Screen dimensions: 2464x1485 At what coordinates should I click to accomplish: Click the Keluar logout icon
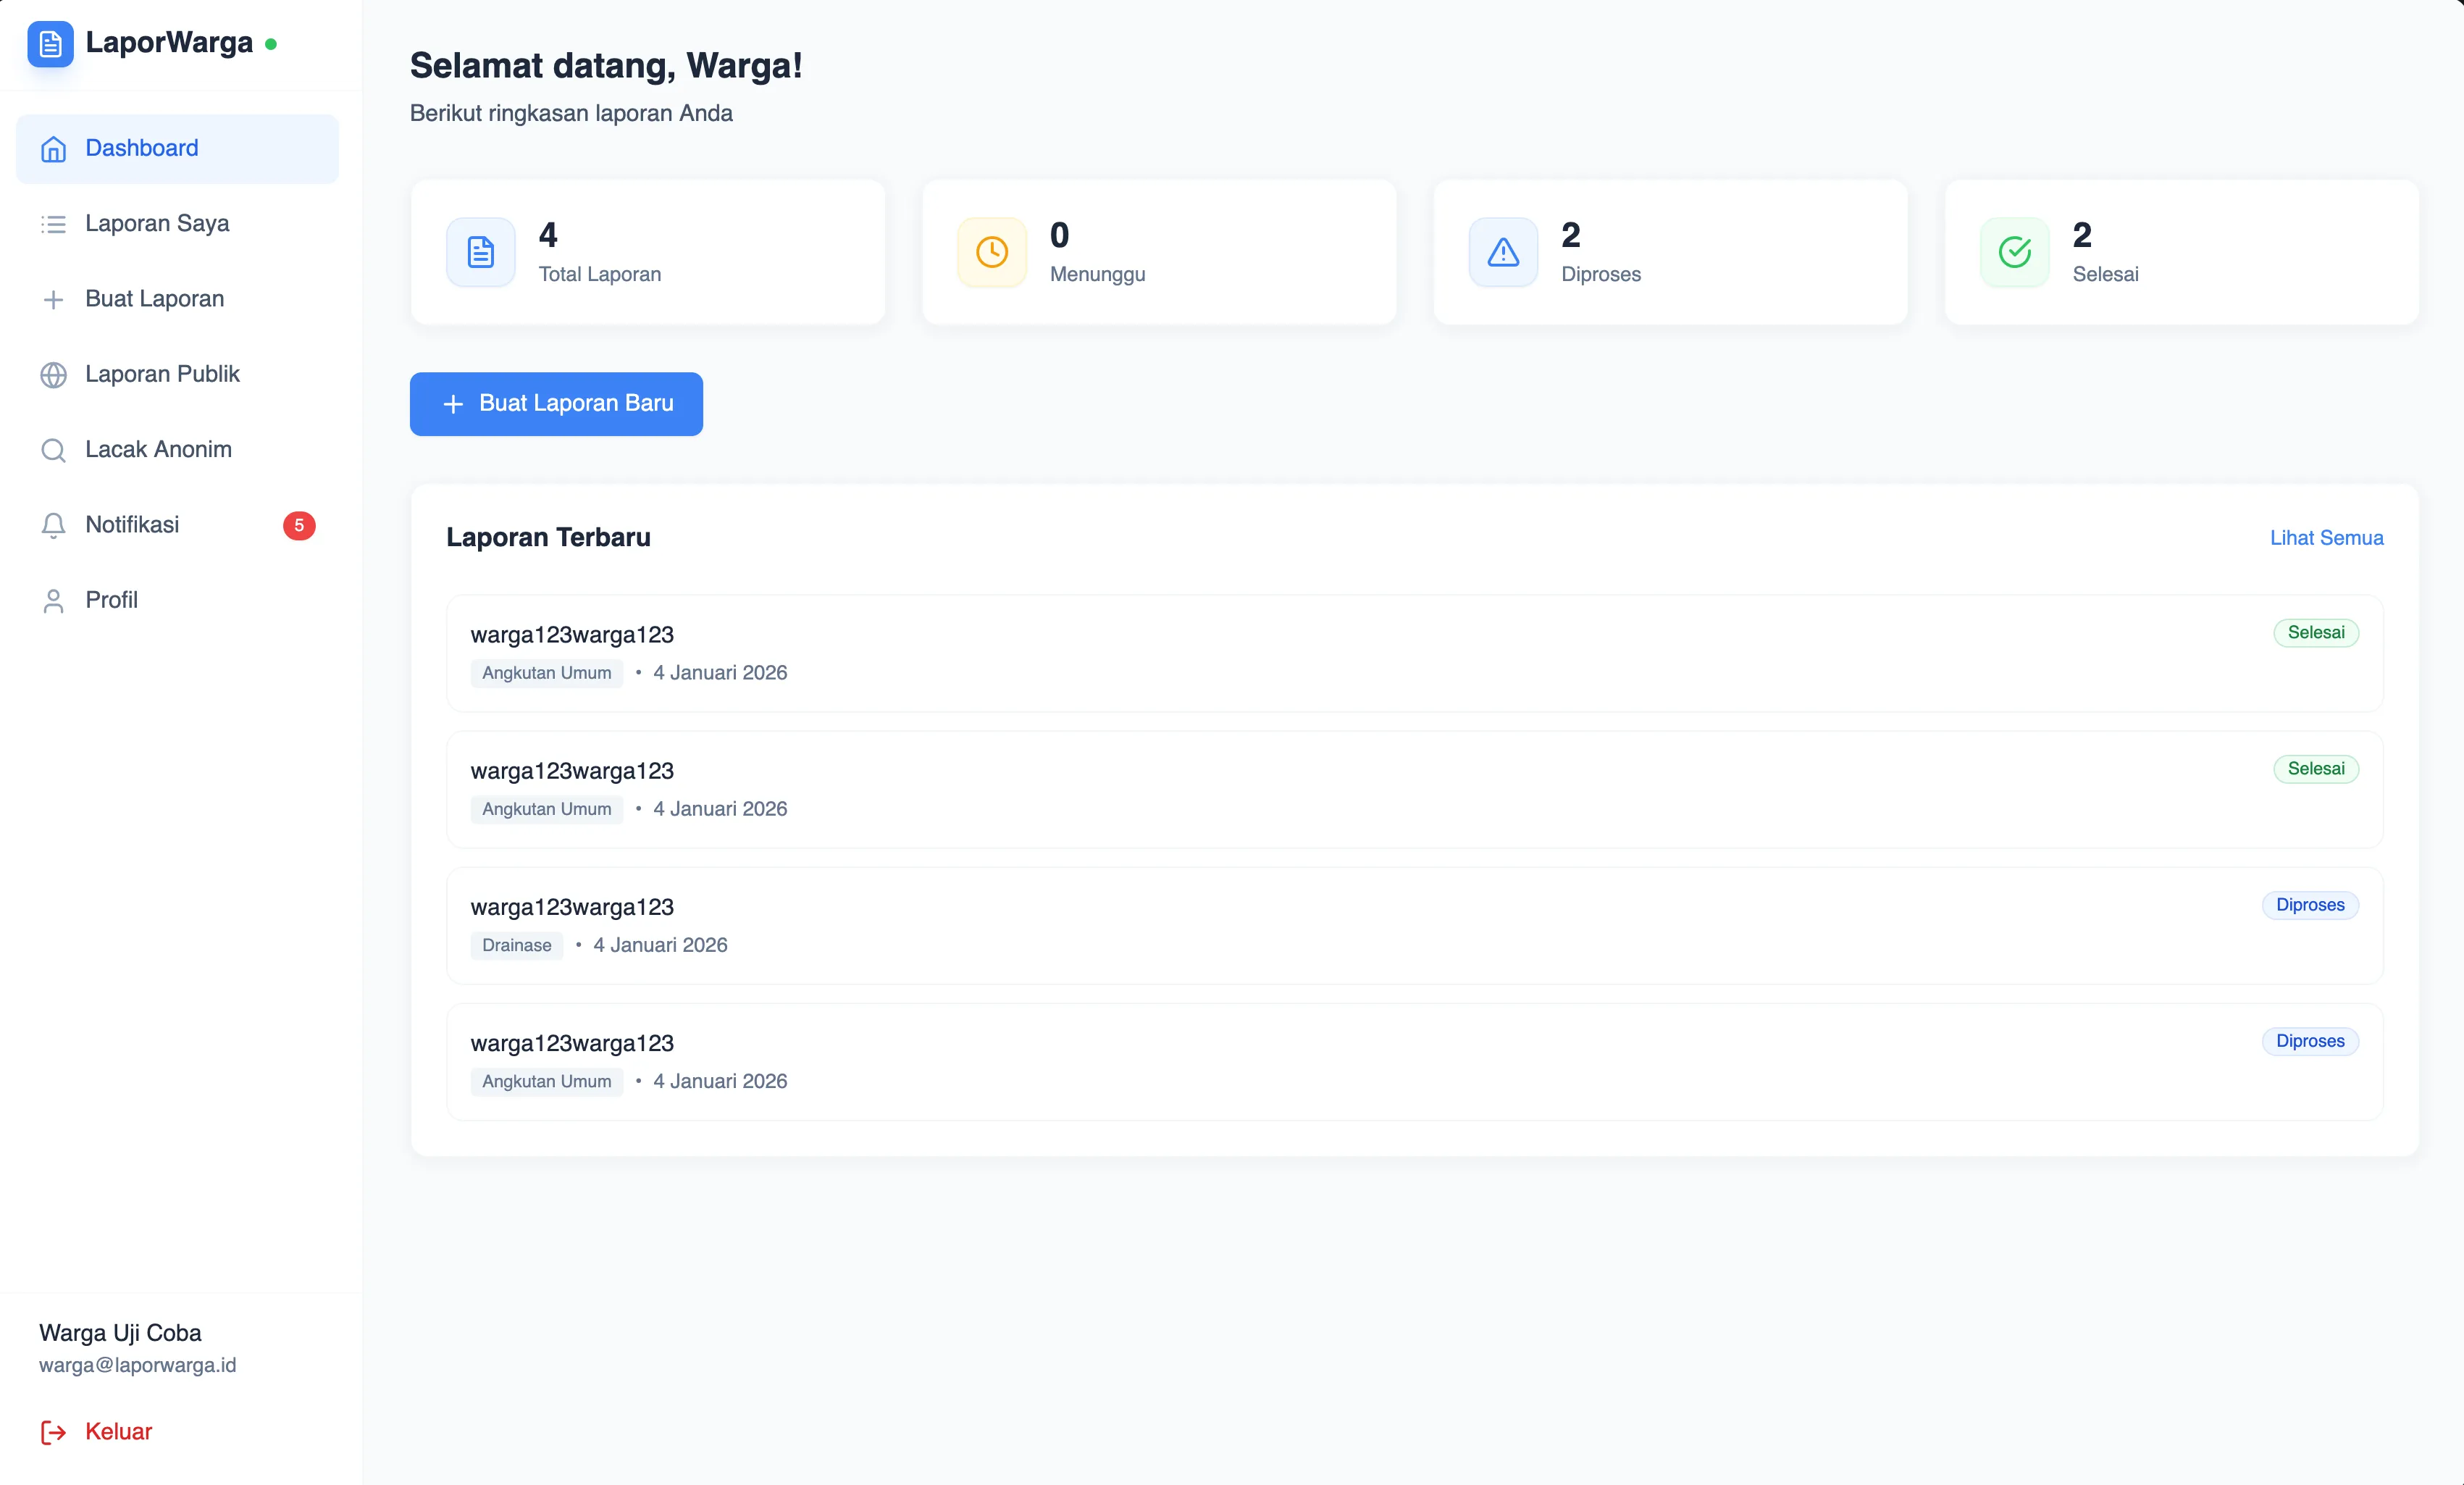click(x=53, y=1432)
